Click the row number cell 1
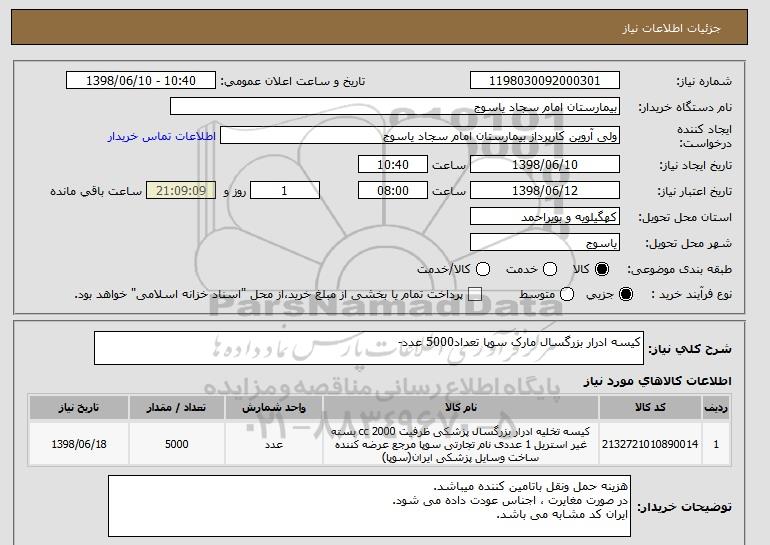 716,444
